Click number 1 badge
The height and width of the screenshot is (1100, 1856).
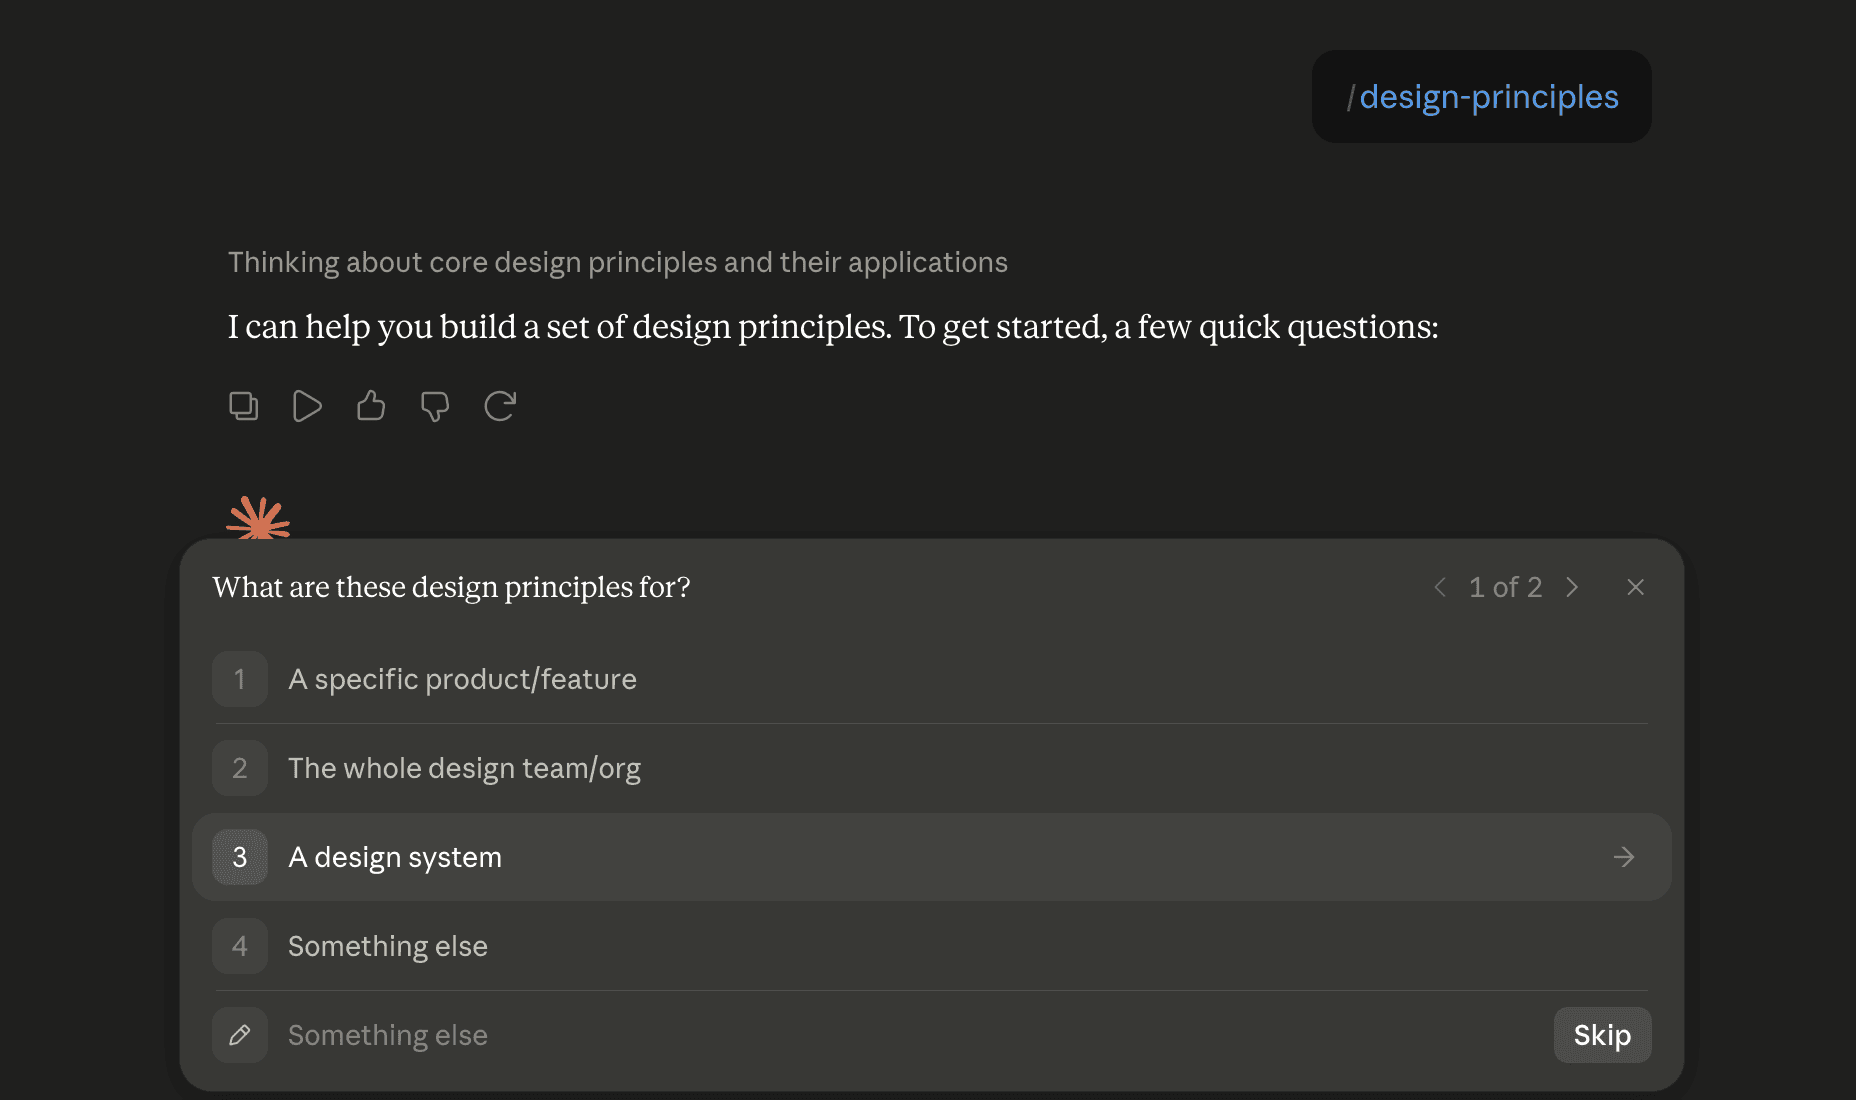pos(240,679)
